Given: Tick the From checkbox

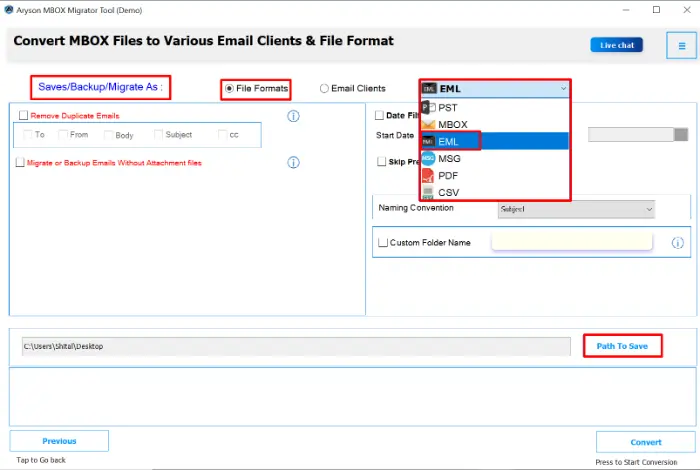Looking at the screenshot, I should [x=63, y=134].
